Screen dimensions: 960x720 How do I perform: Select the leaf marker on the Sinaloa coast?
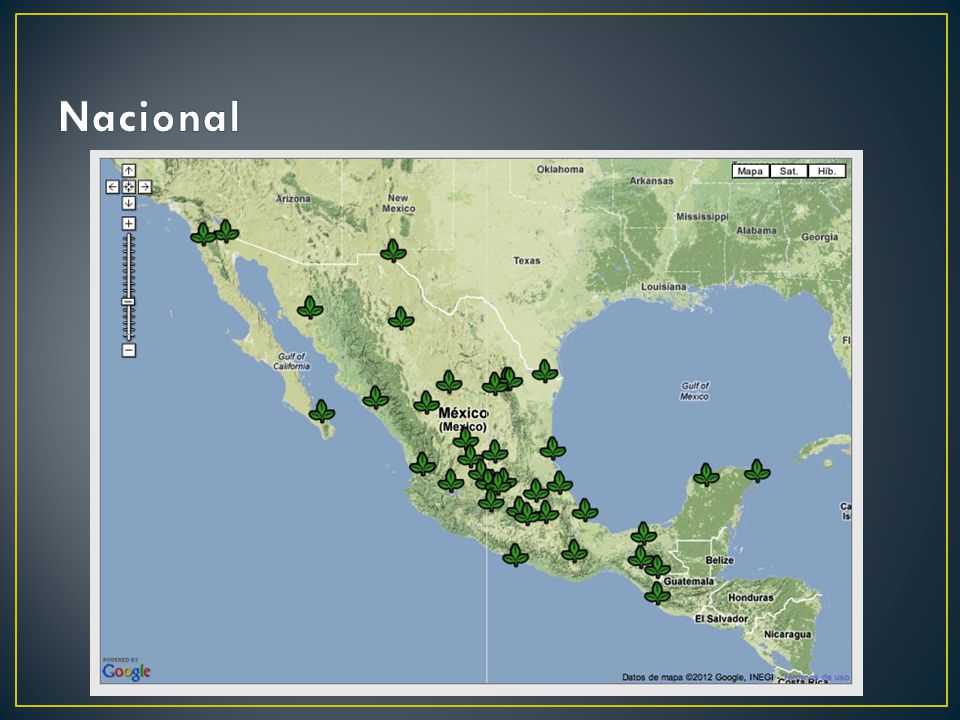click(376, 398)
